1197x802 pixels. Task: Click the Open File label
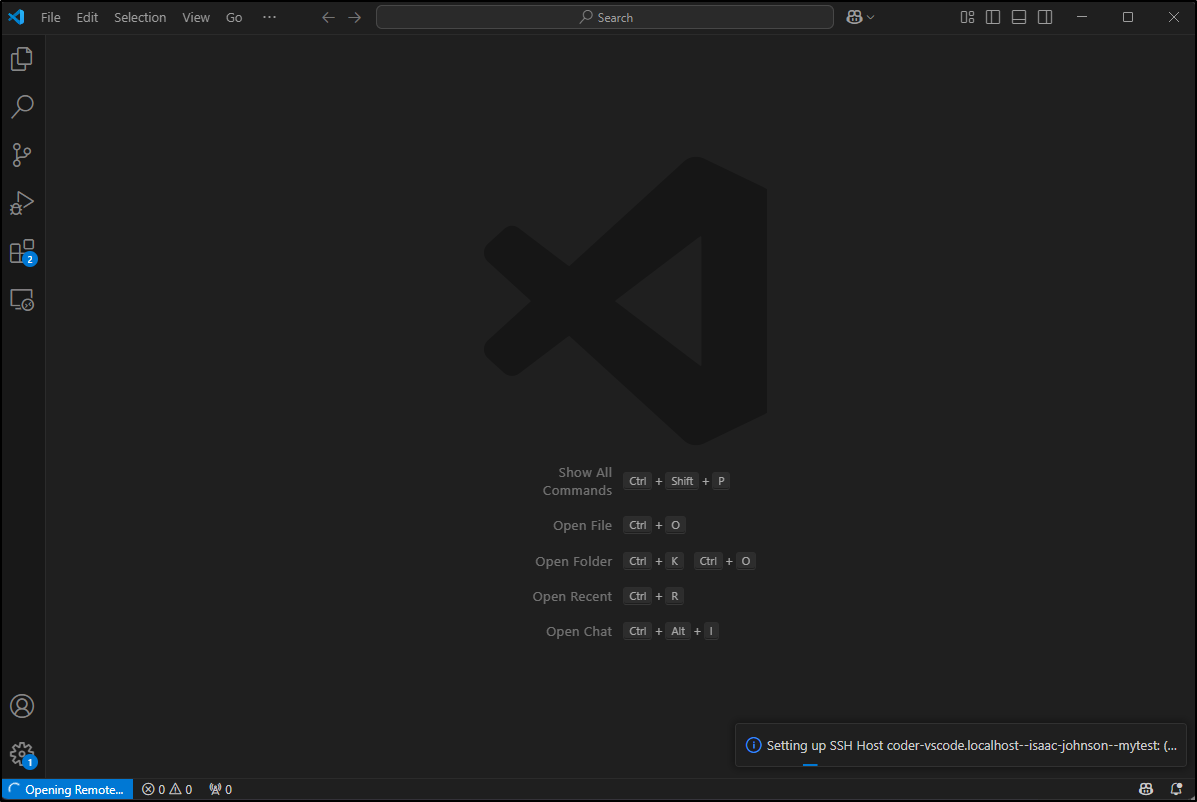point(582,525)
